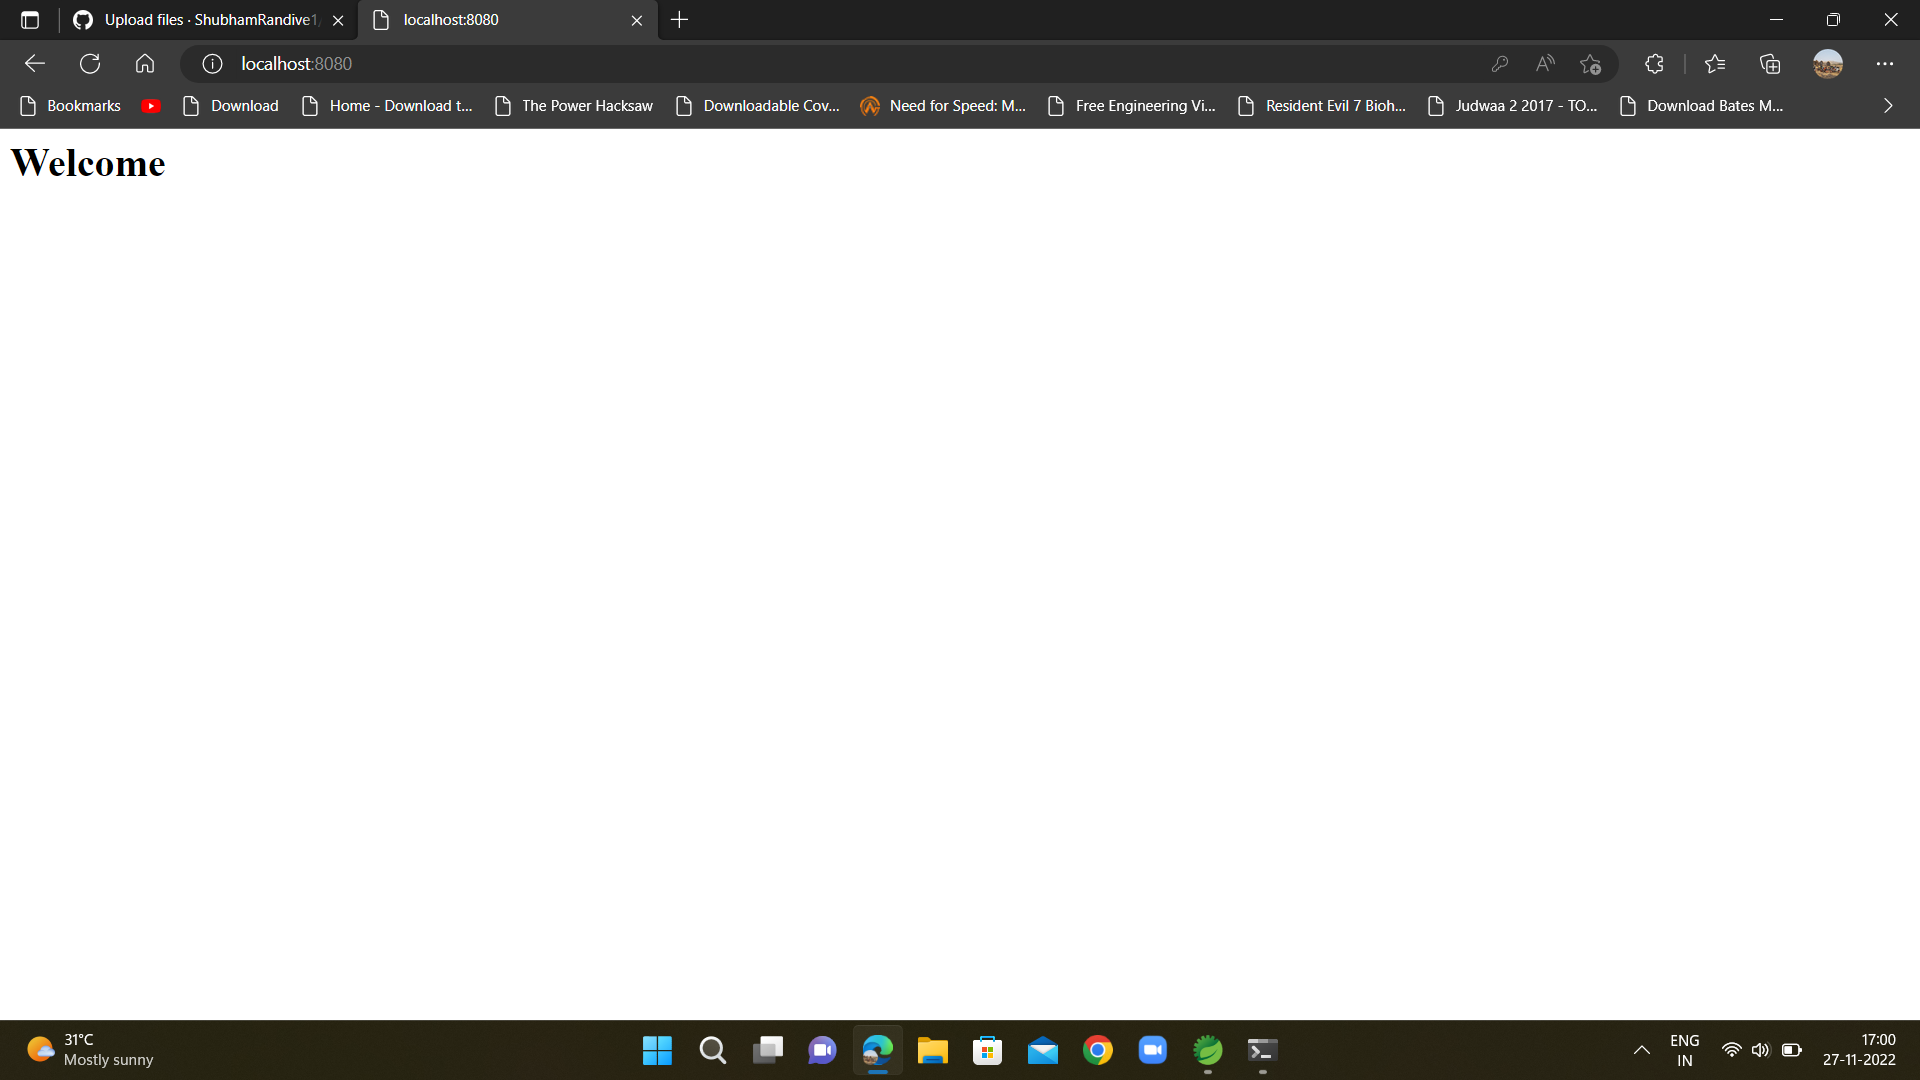Viewport: 1920px width, 1080px height.
Task: Open the Extensions puzzle icon
Action: coord(1653,63)
